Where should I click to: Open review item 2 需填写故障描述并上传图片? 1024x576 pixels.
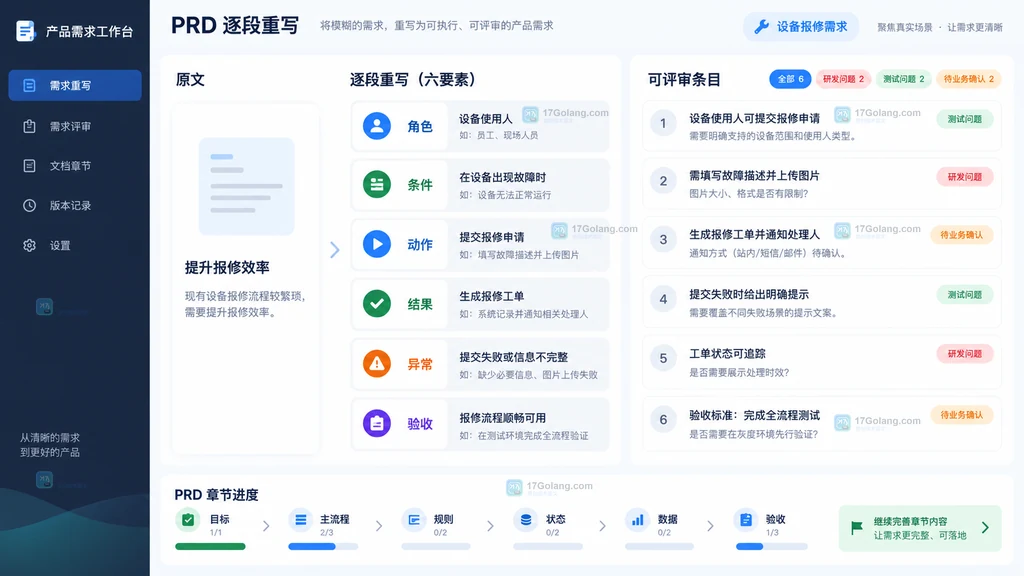tap(822, 184)
